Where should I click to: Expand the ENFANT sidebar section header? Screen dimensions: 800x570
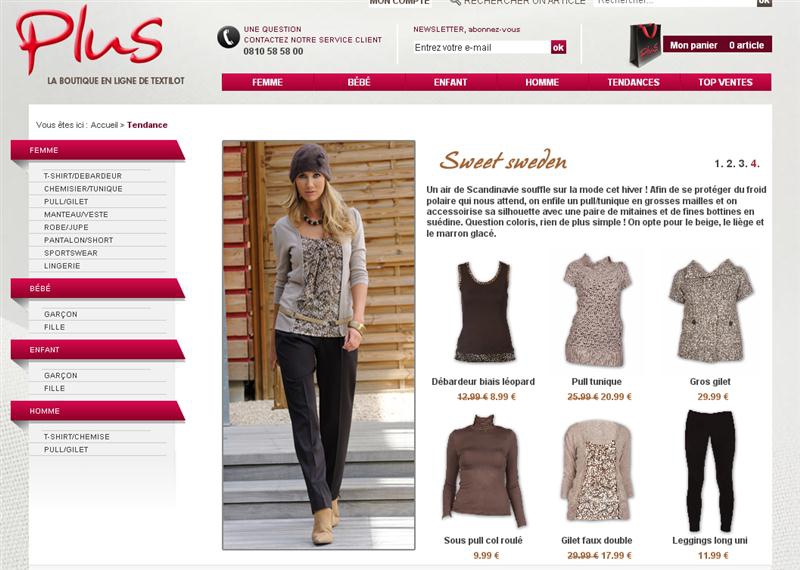97,350
